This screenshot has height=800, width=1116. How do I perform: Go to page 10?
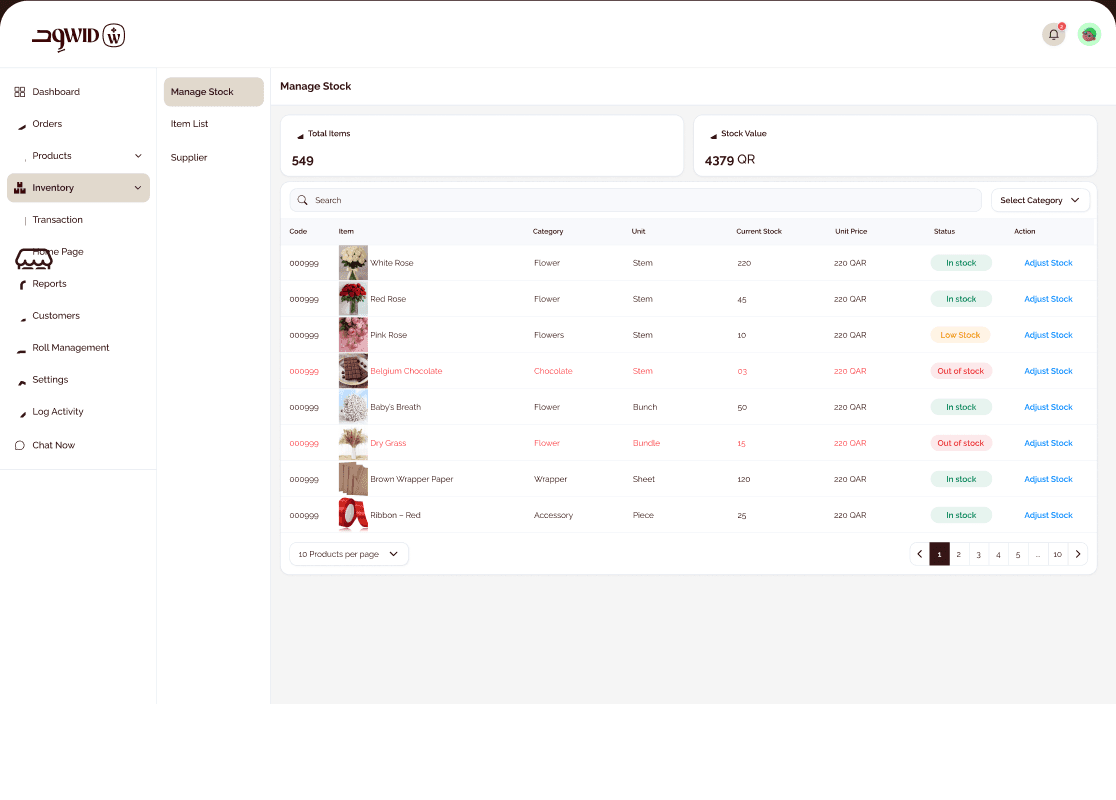[x=1058, y=554]
